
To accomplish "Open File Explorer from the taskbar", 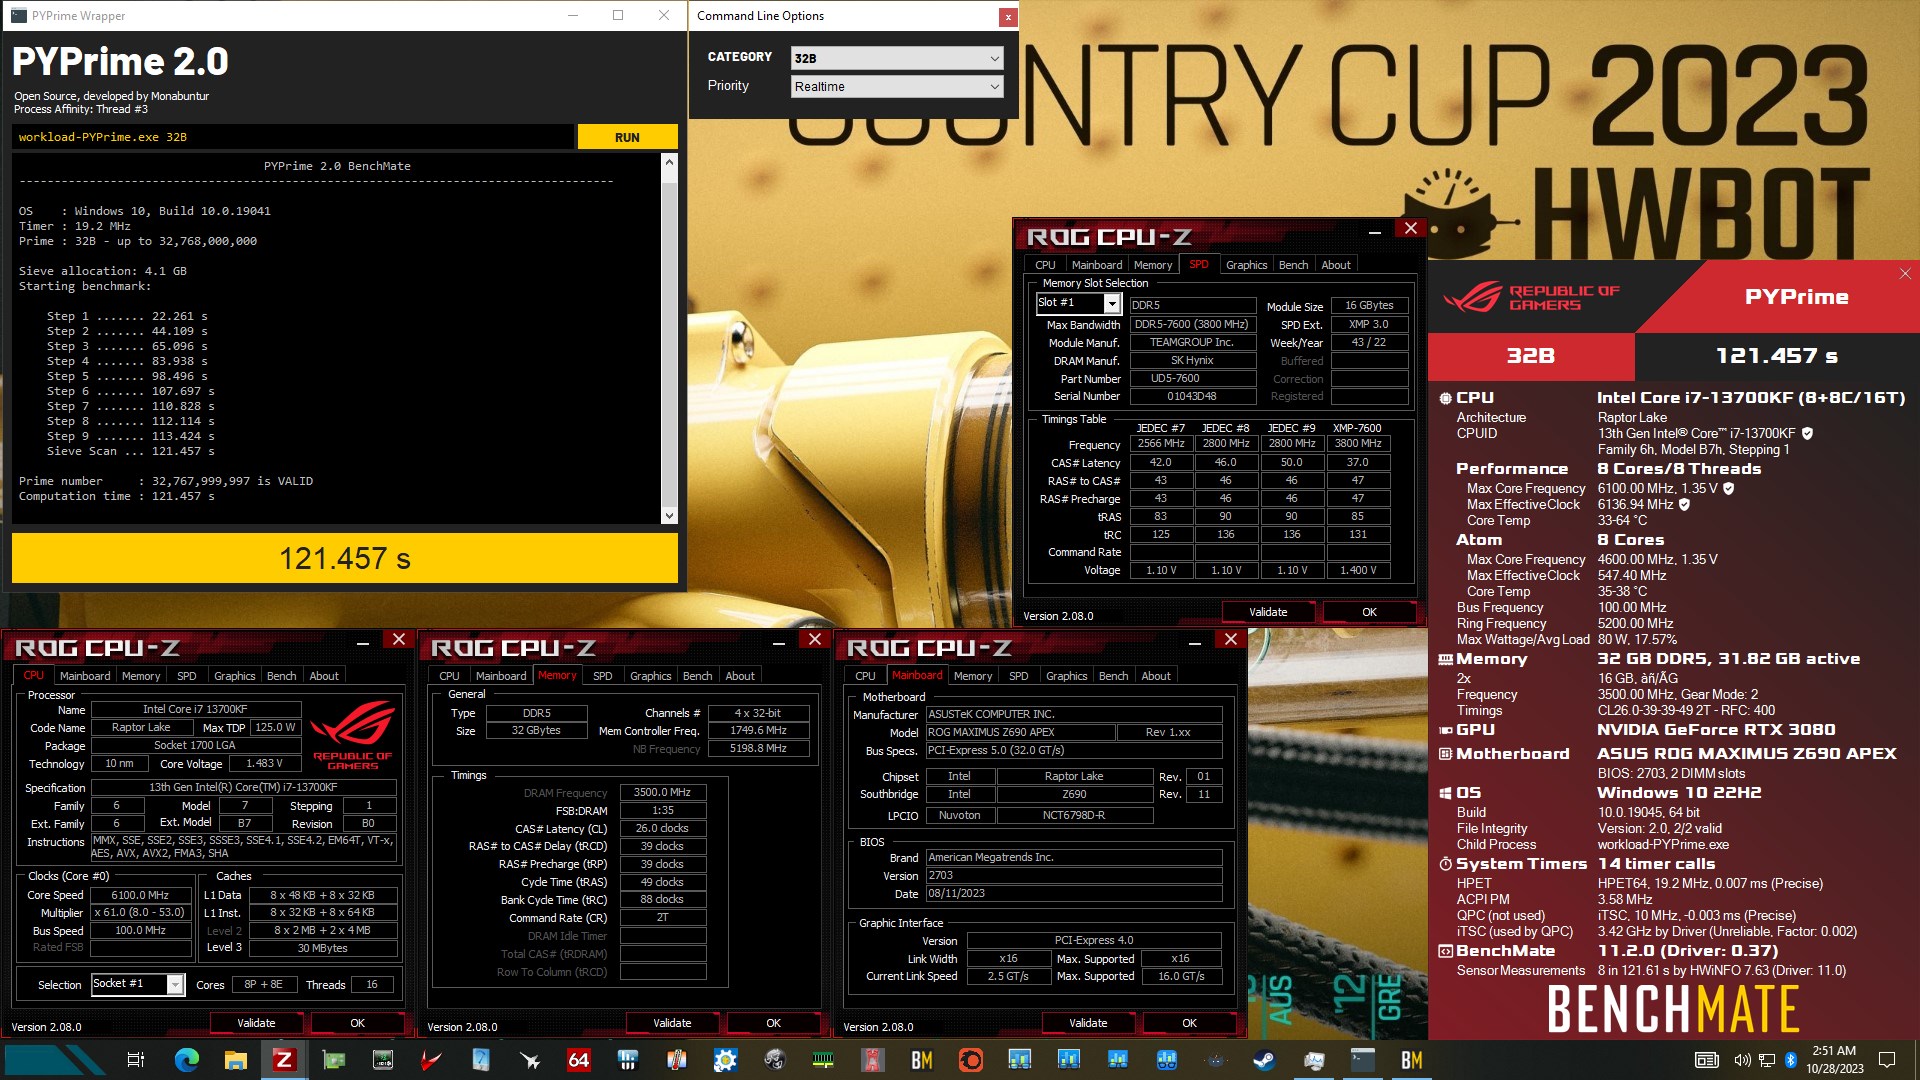I will pos(235,1060).
